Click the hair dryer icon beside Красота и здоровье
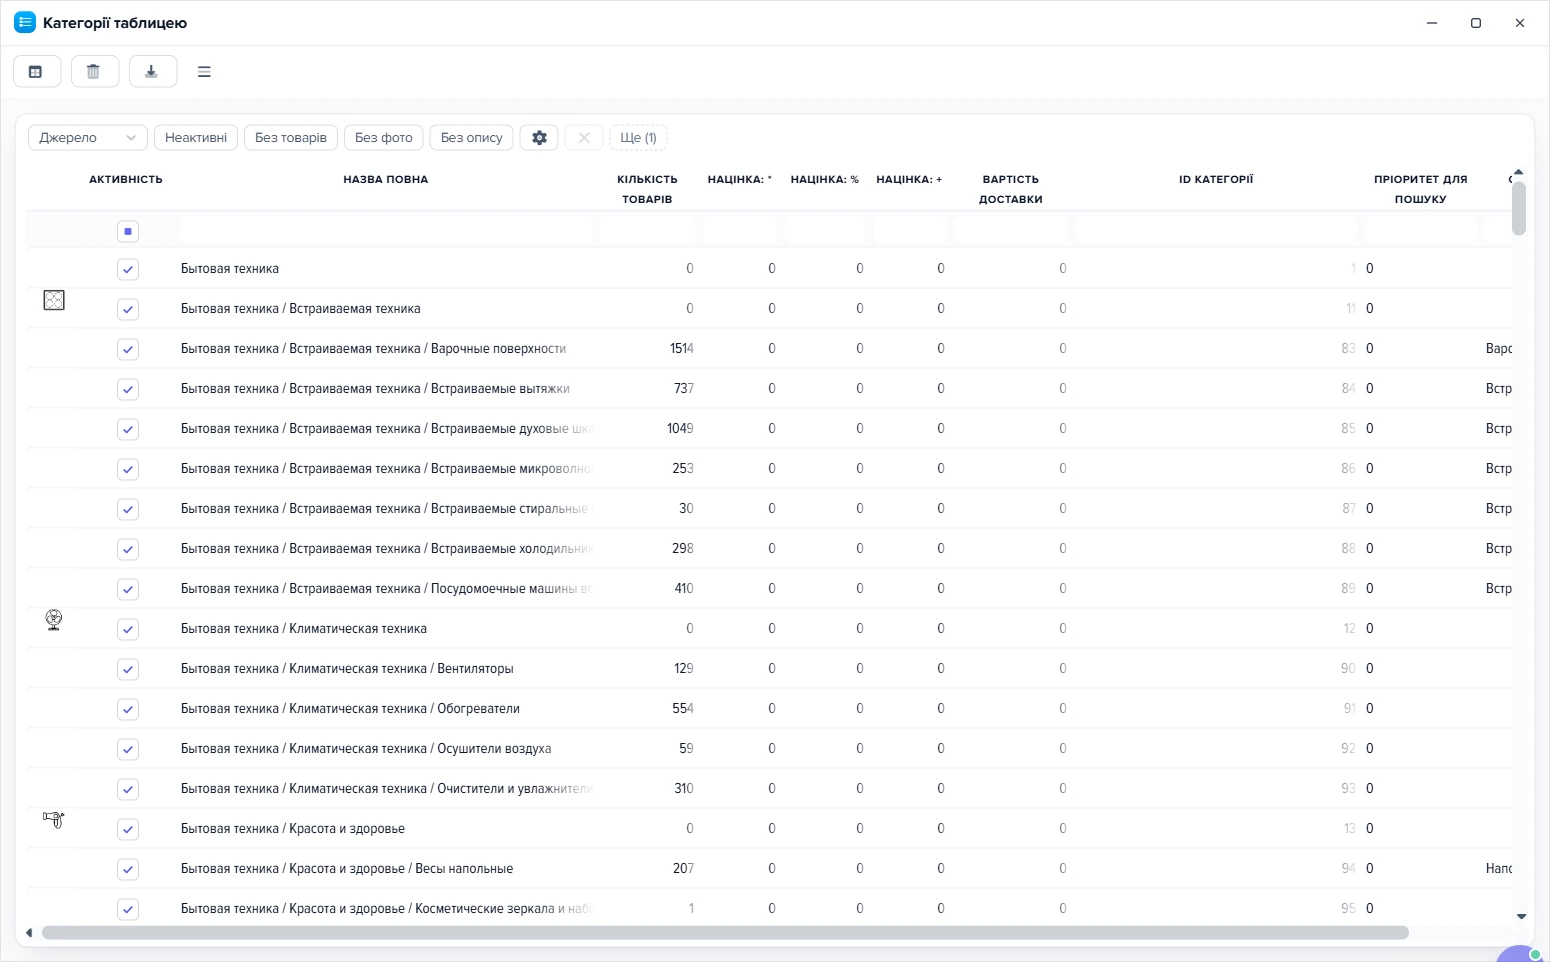This screenshot has width=1550, height=962. click(x=54, y=820)
